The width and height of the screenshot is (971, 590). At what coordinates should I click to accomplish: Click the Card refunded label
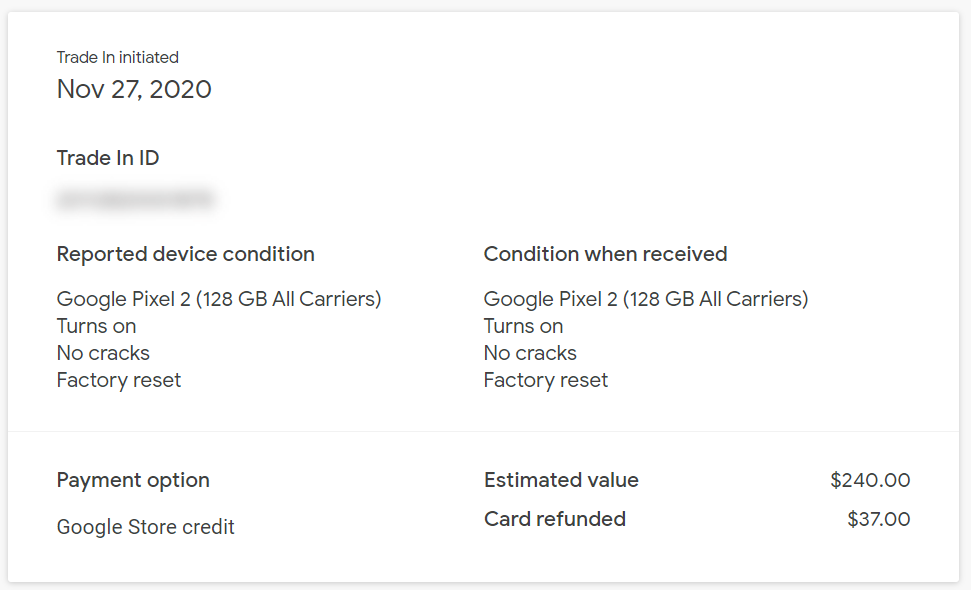(x=555, y=519)
